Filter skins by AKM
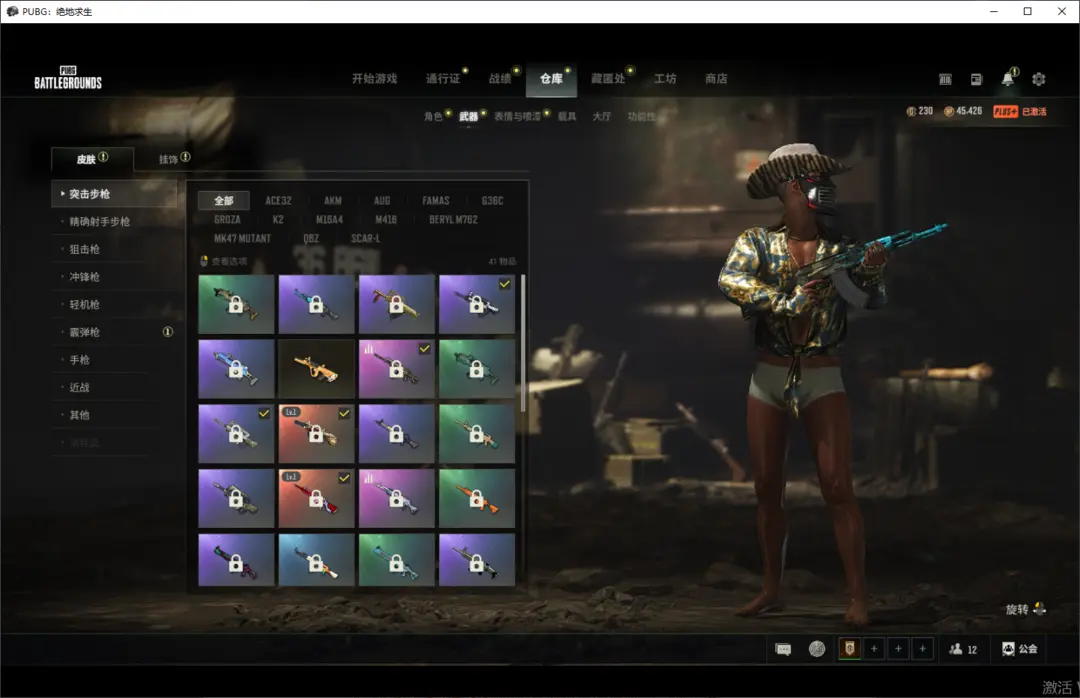 click(333, 201)
